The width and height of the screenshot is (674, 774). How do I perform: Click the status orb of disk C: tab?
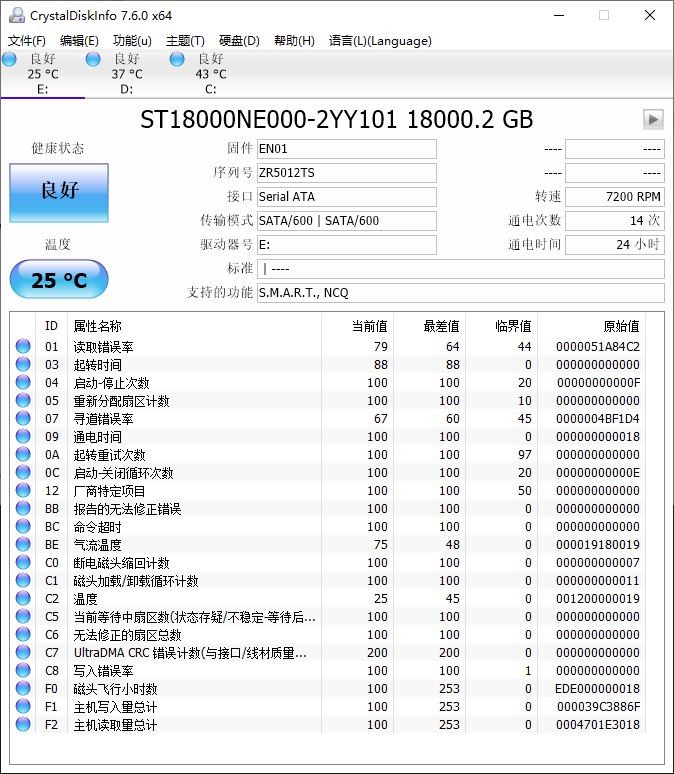177,60
